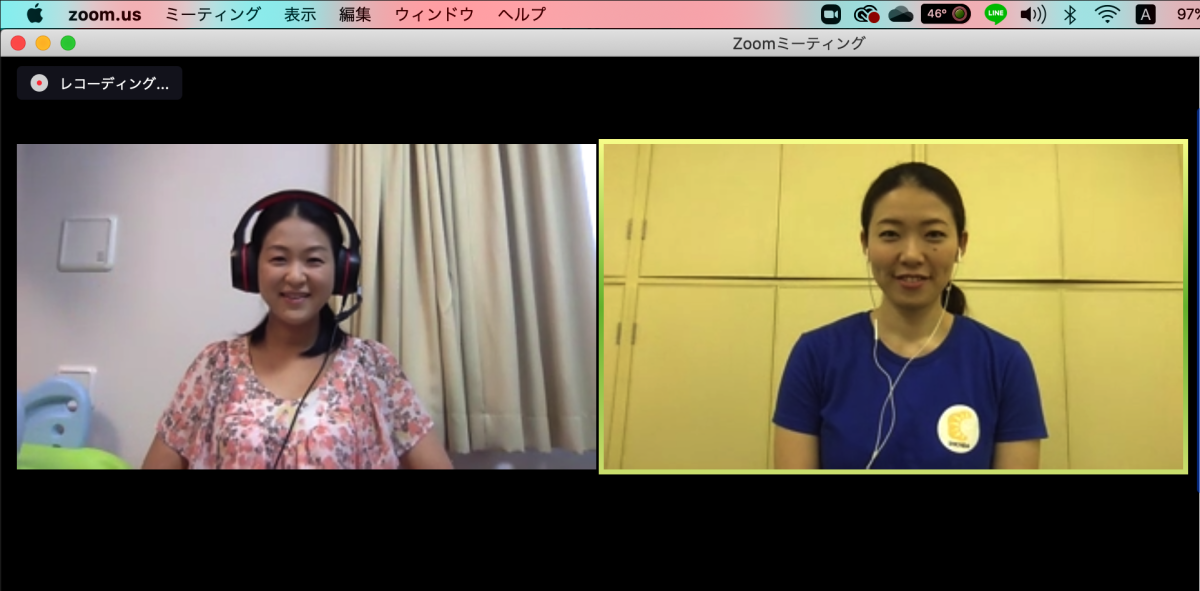Viewport: 1200px width, 591px height.
Task: Open the Creative Cloud status icon
Action: pyautogui.click(x=866, y=14)
